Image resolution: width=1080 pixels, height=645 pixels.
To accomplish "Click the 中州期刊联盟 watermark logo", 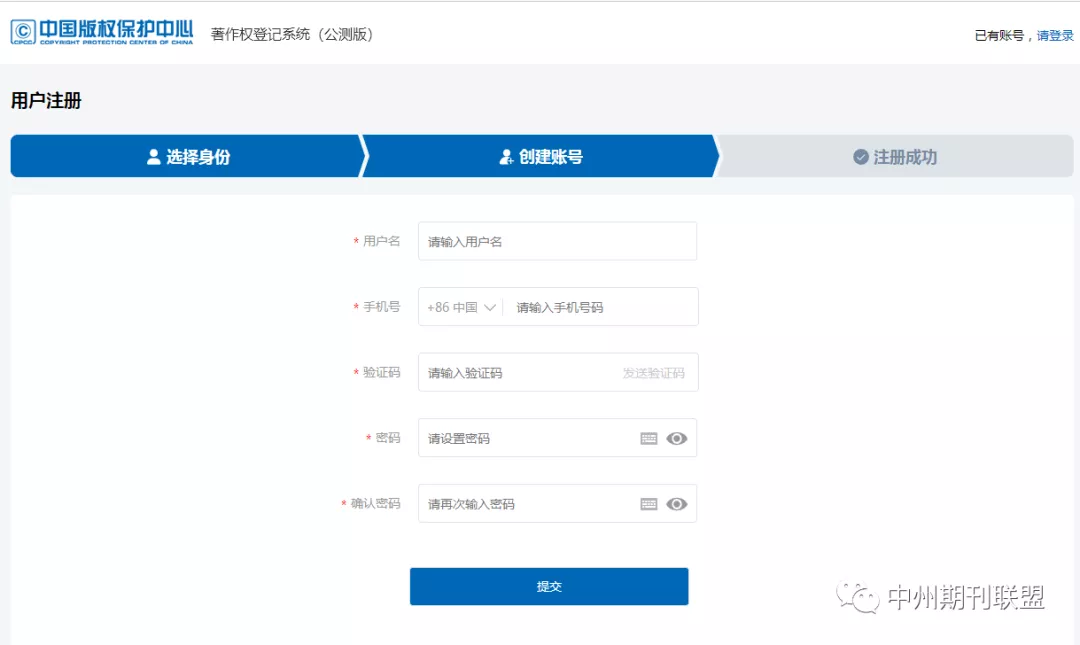I will 940,597.
